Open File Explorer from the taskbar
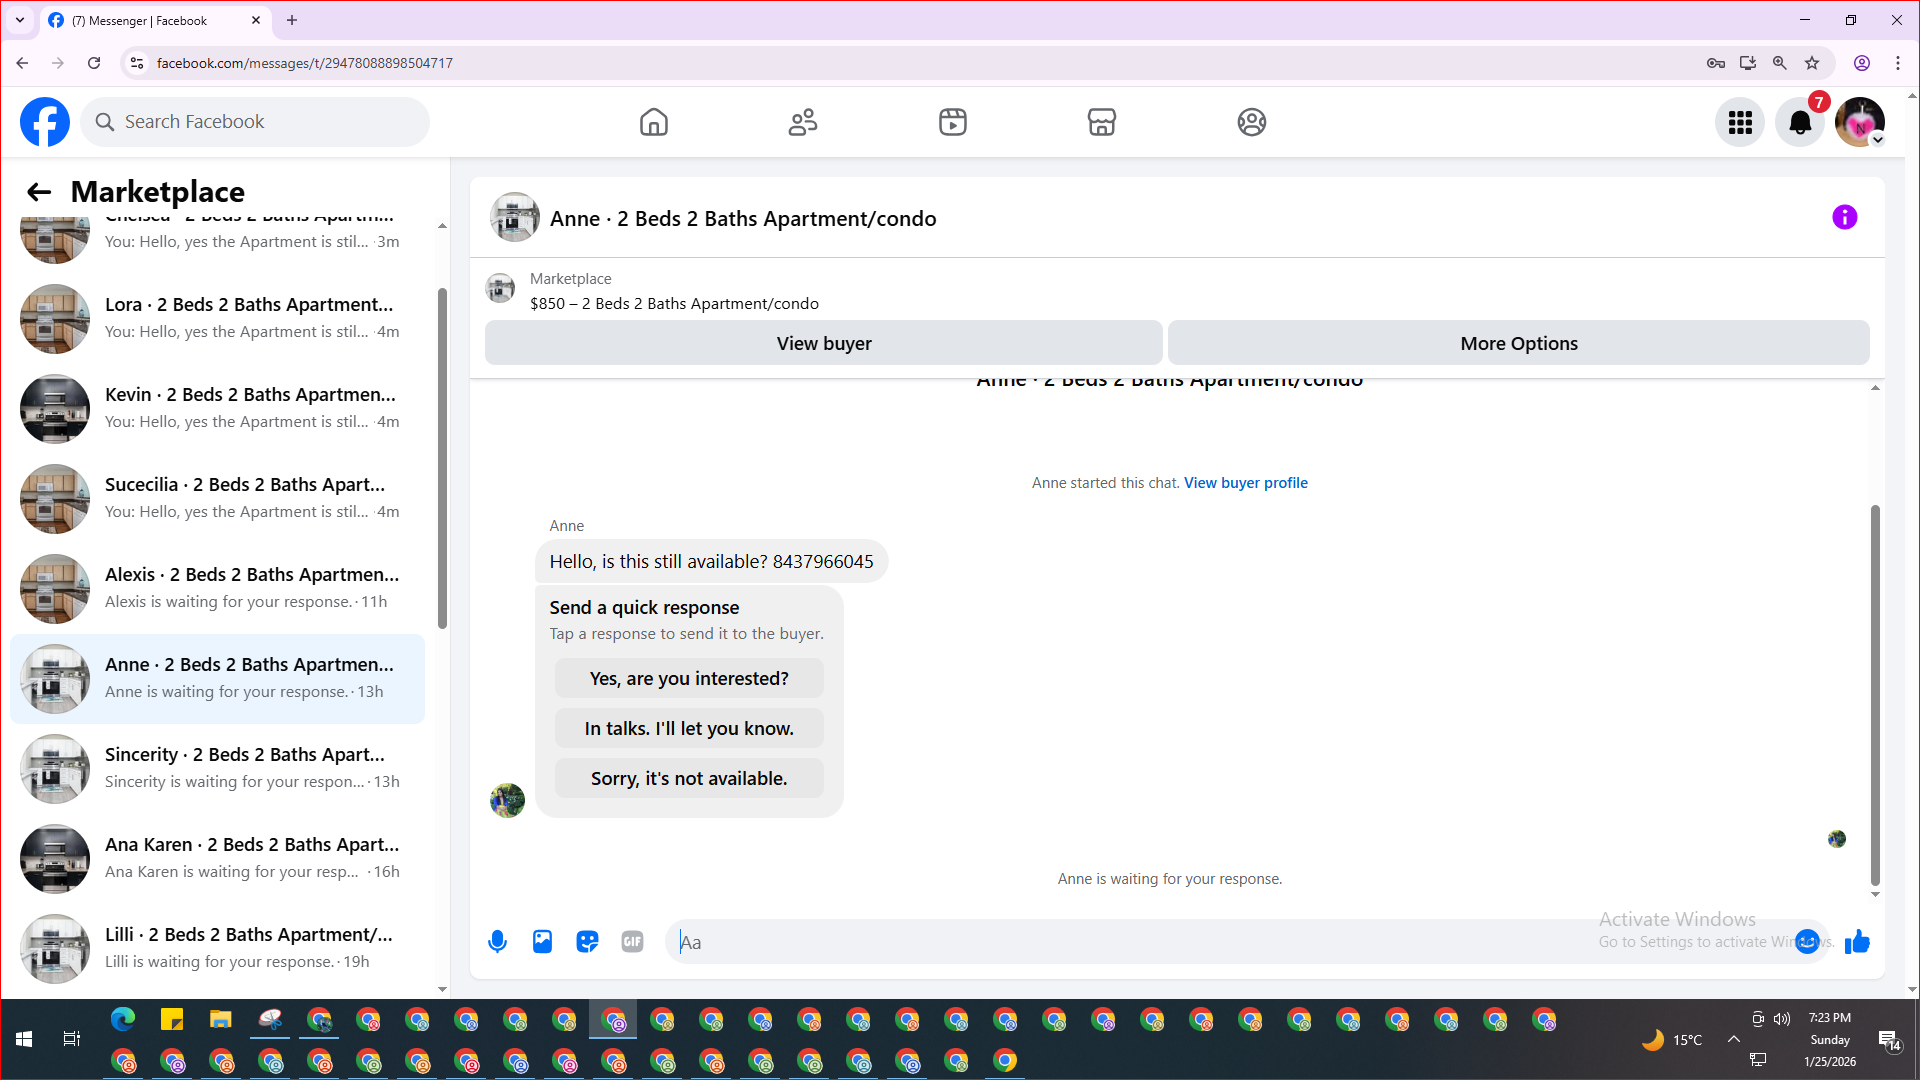 pos(221,1019)
